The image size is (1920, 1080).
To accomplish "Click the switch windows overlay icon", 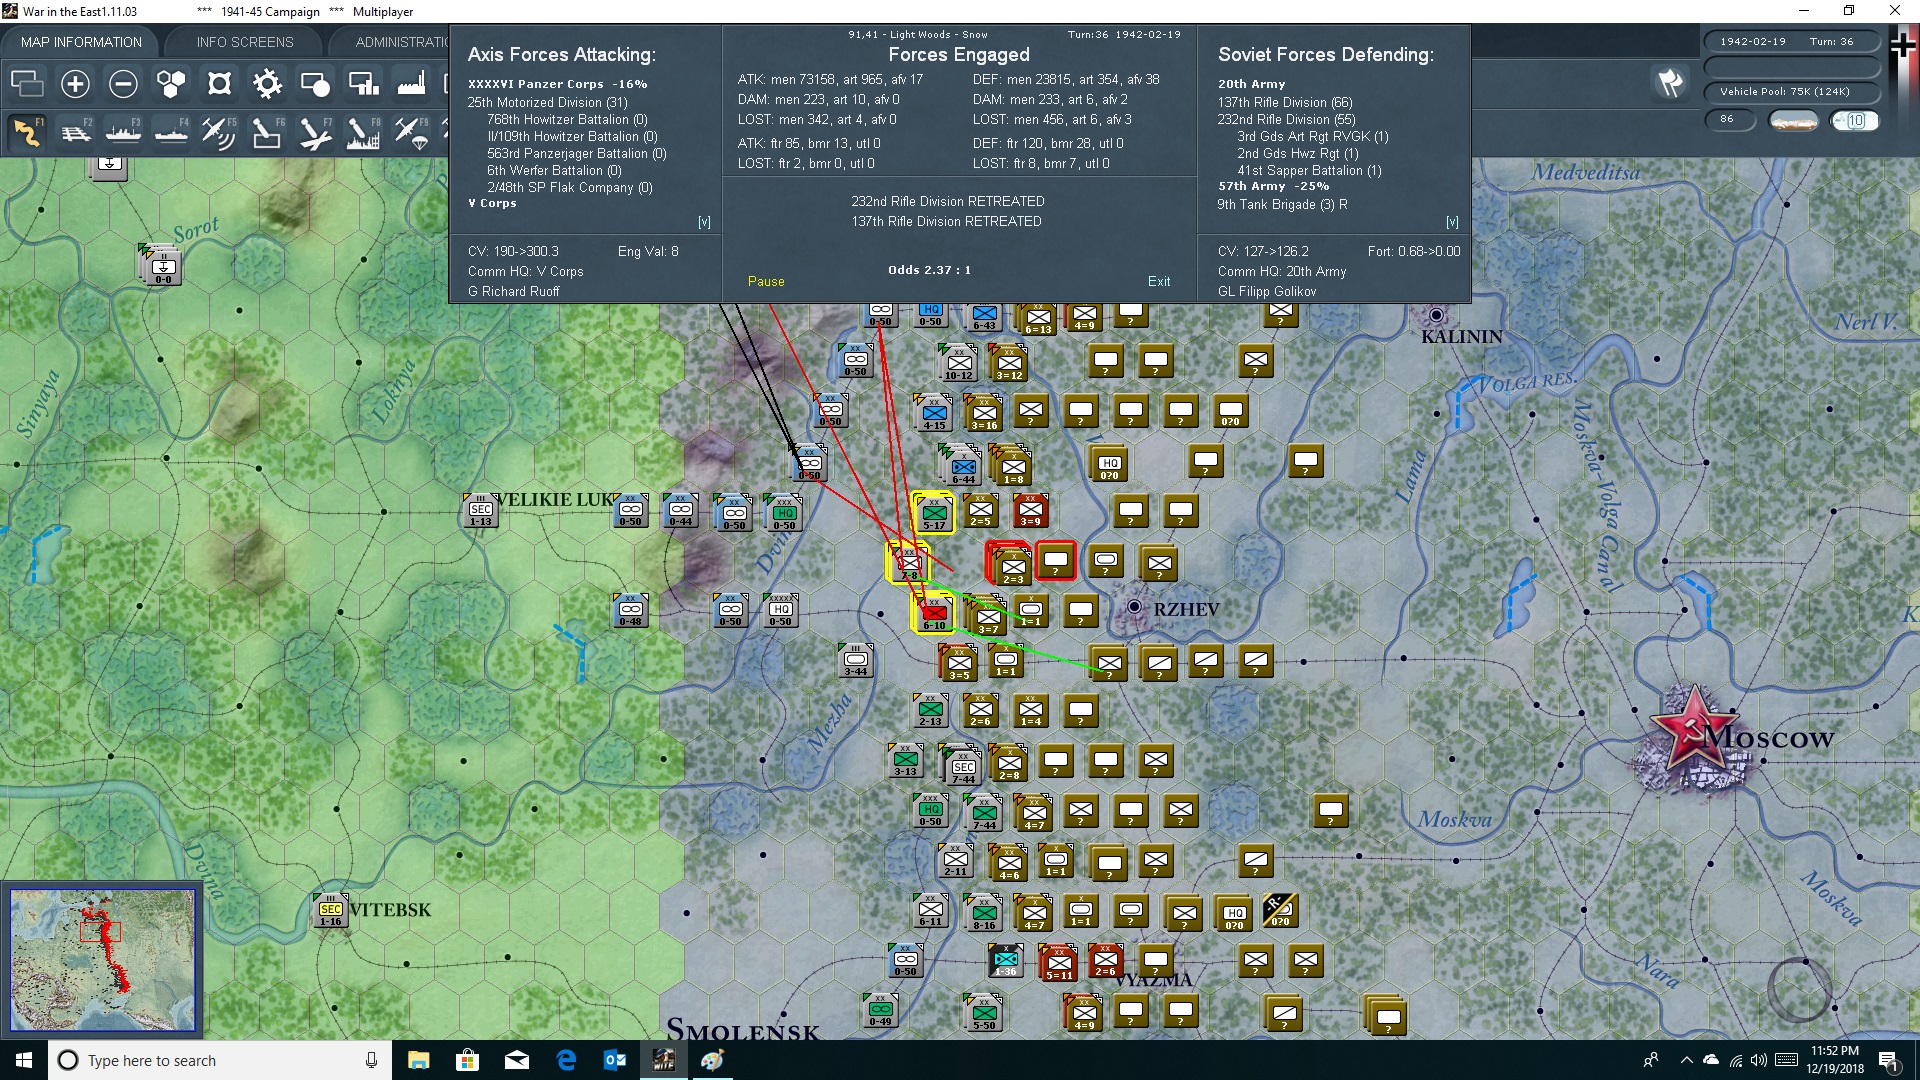I will [27, 84].
